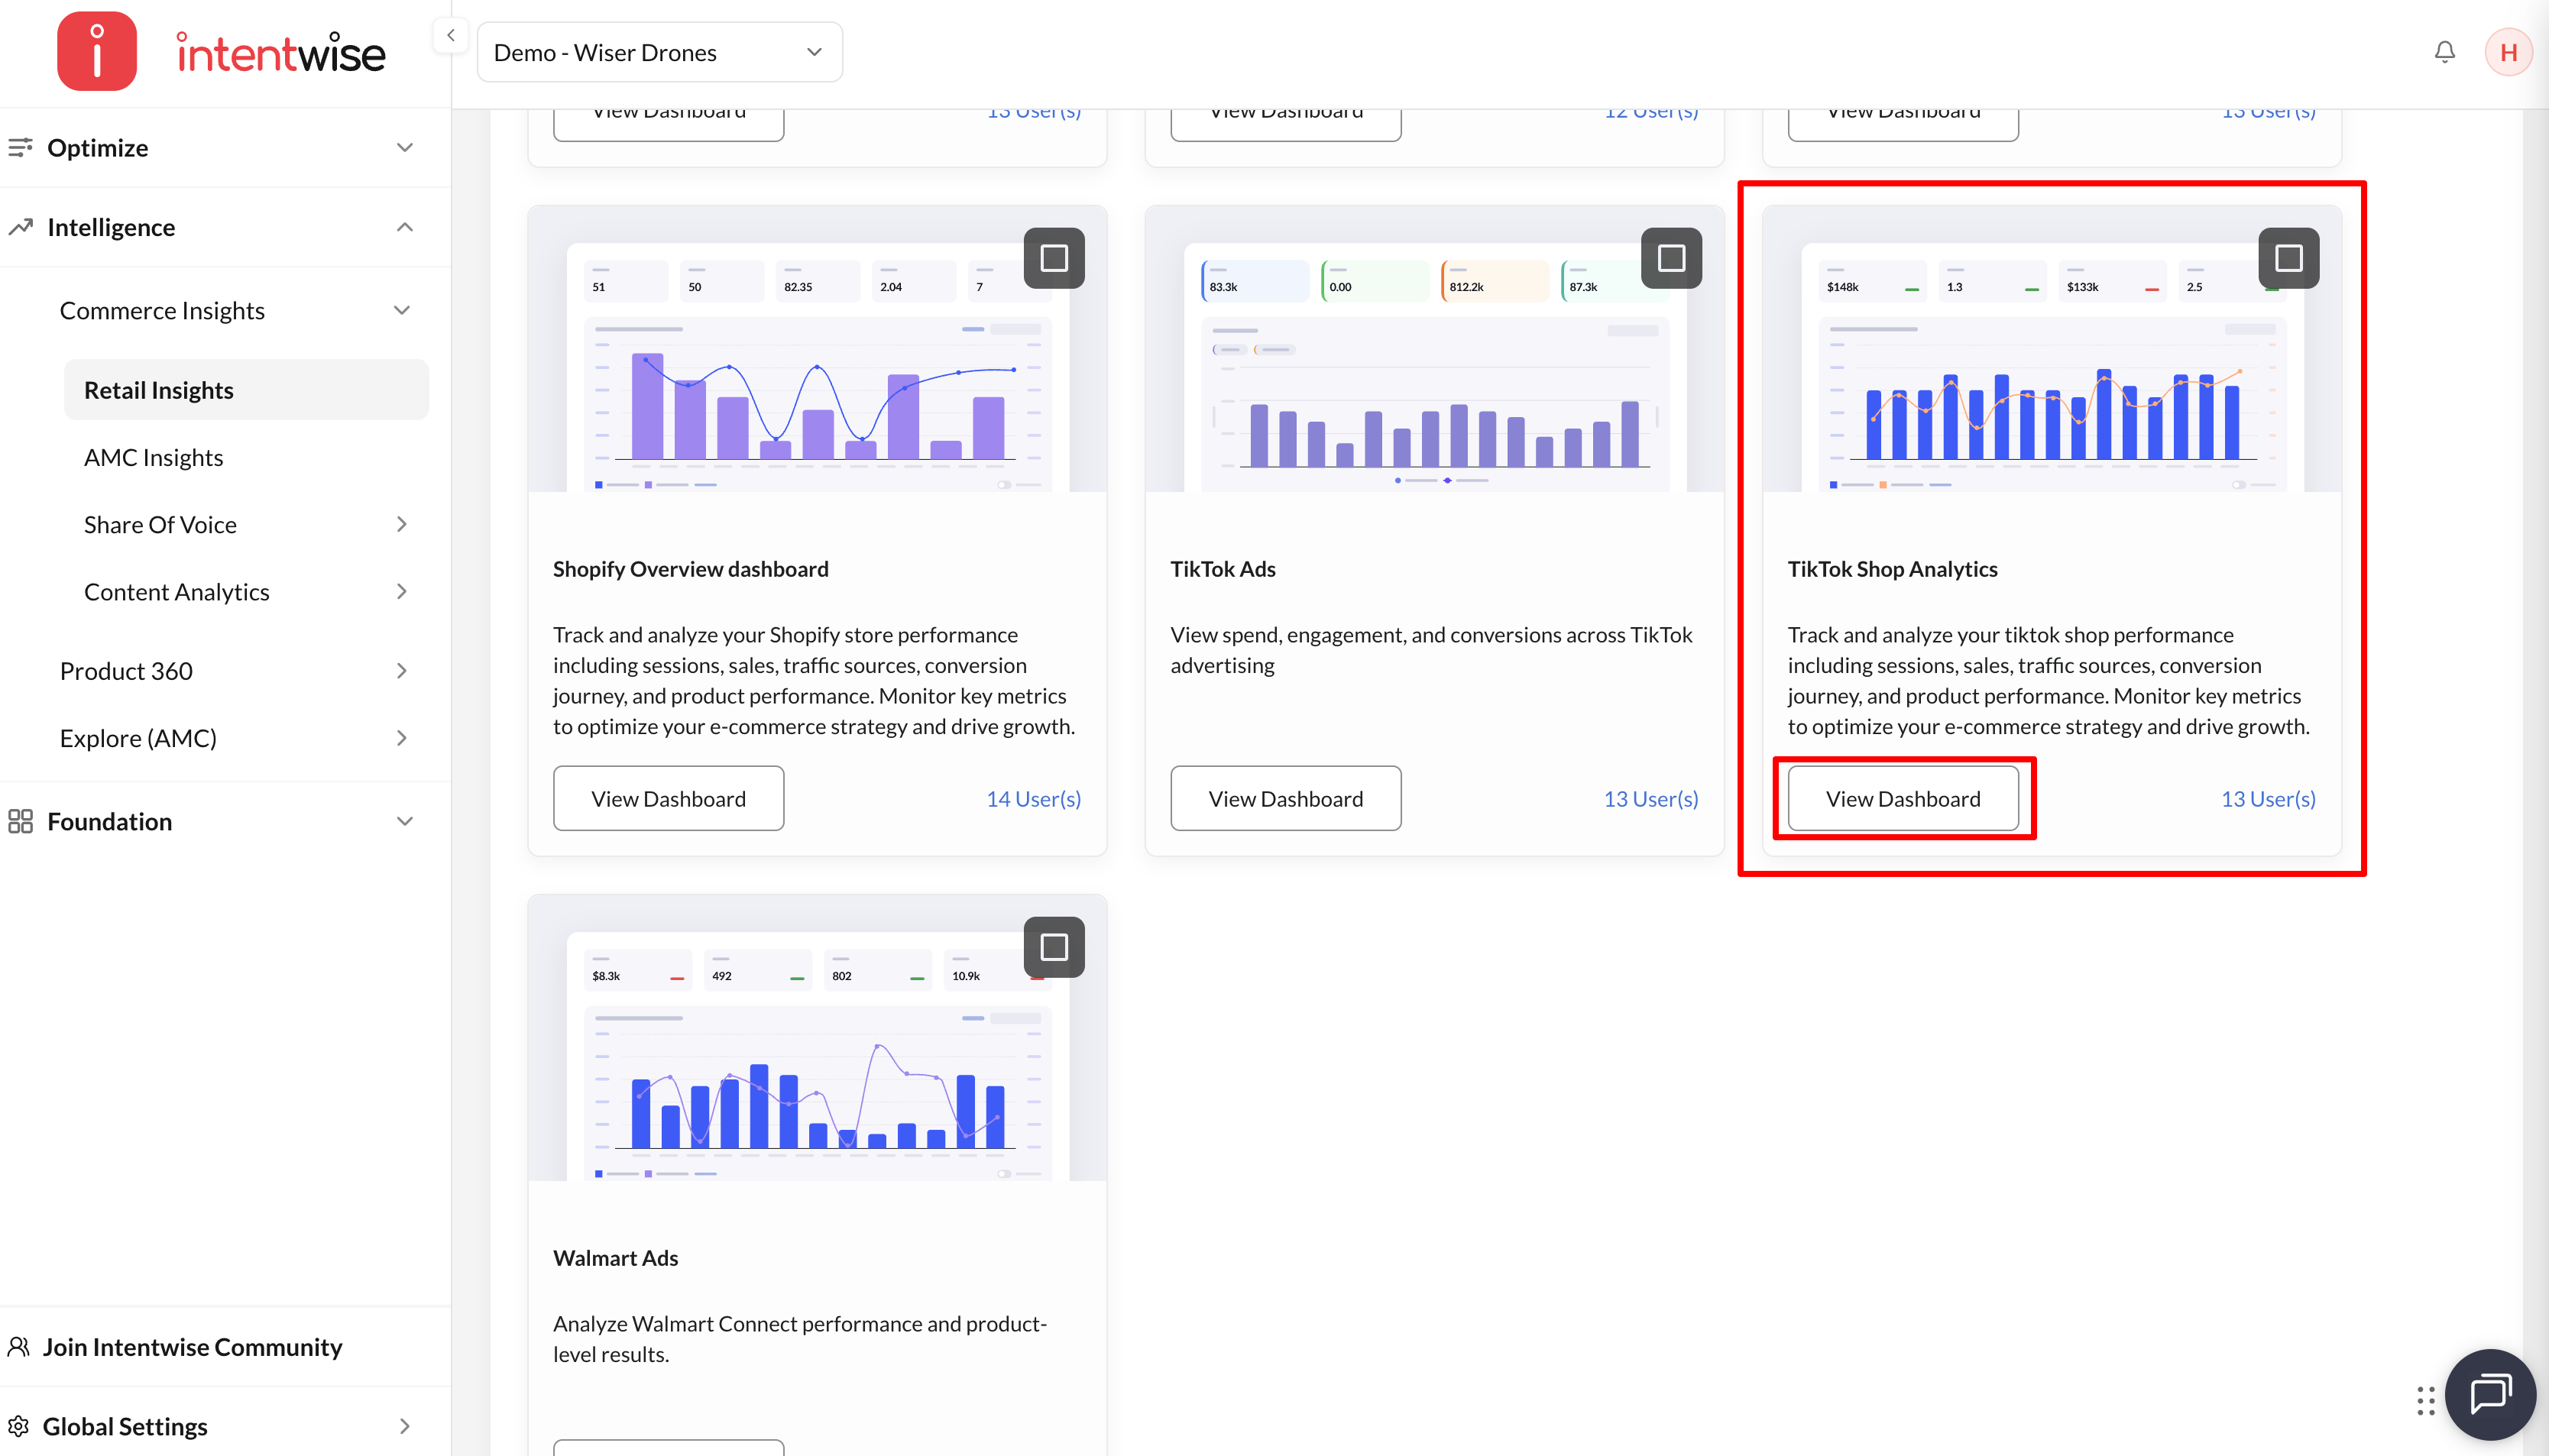Open AMC Insights in the sidebar
Screen dimensions: 2549x1456
click(x=154, y=457)
